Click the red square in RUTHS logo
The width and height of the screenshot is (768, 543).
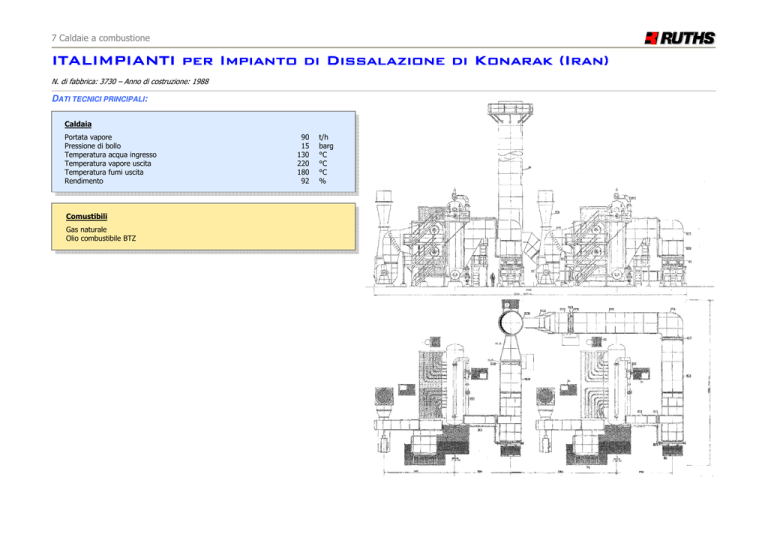click(x=652, y=39)
